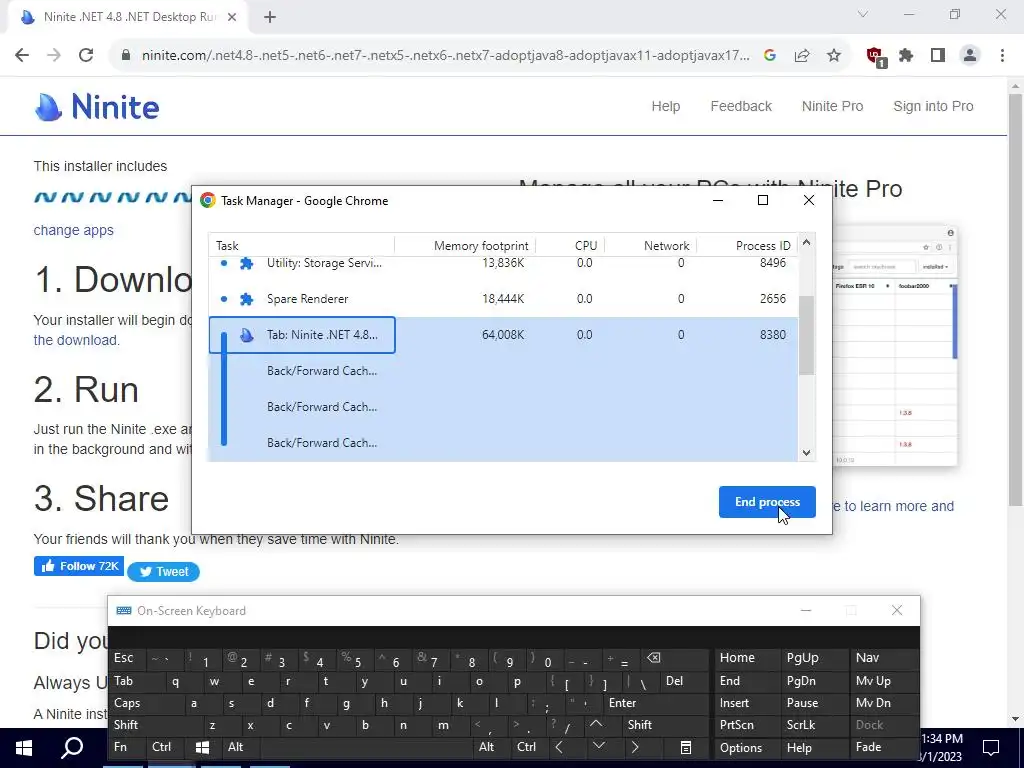Click the browser Back arrow
The width and height of the screenshot is (1024, 768).
[22, 56]
